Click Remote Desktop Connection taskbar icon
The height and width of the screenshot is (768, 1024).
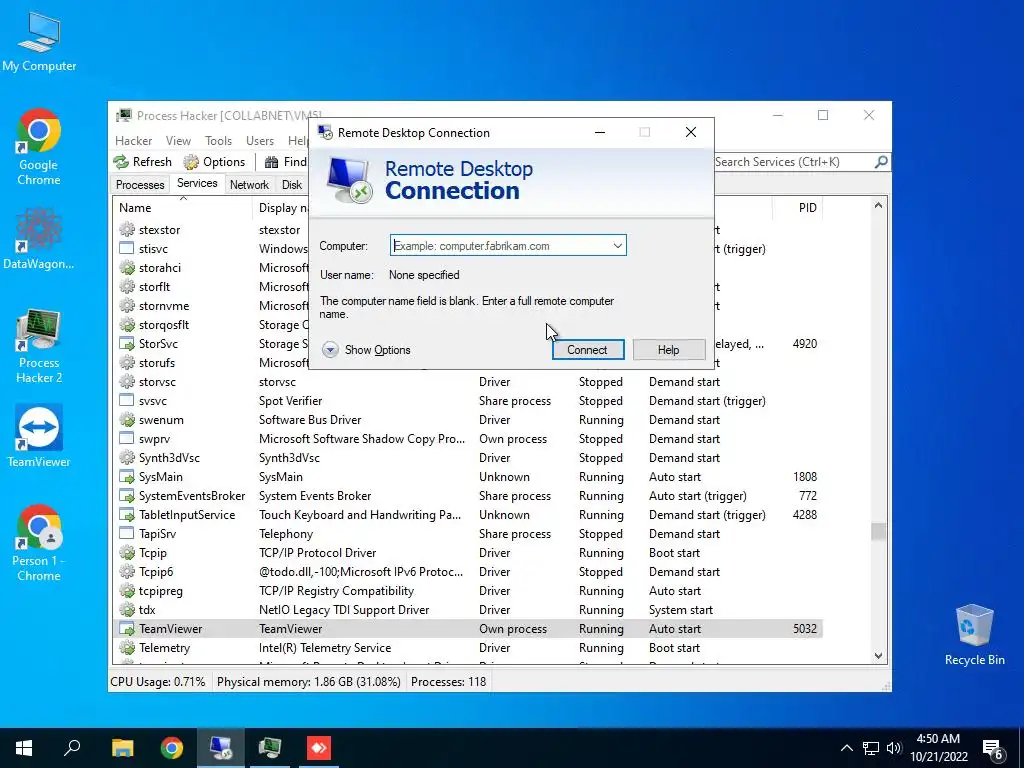[221, 748]
